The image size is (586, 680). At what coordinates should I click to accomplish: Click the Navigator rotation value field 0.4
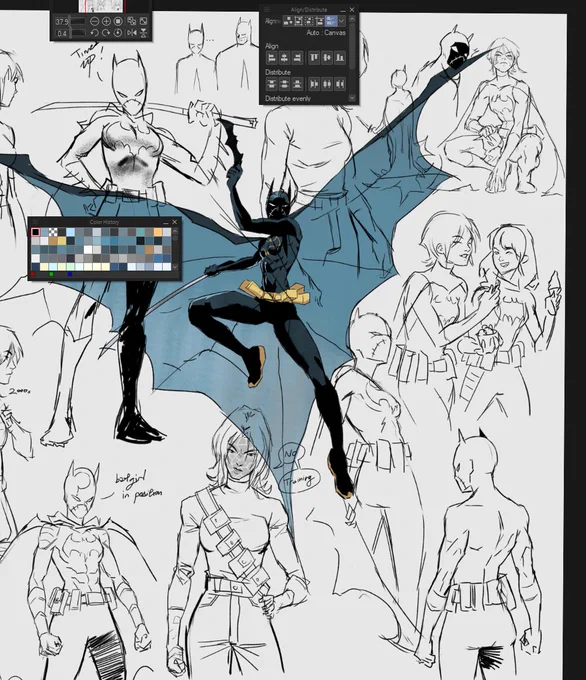[x=62, y=33]
